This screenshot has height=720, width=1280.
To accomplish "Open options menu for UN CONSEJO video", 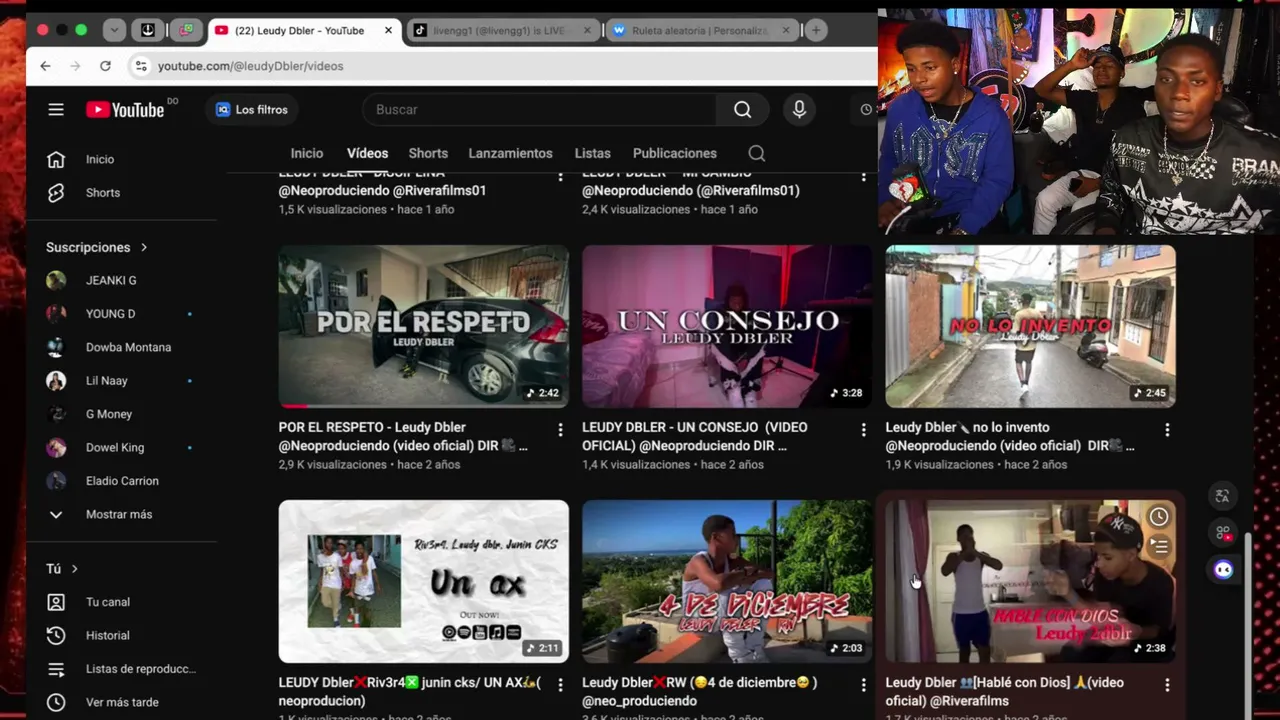I will [864, 430].
